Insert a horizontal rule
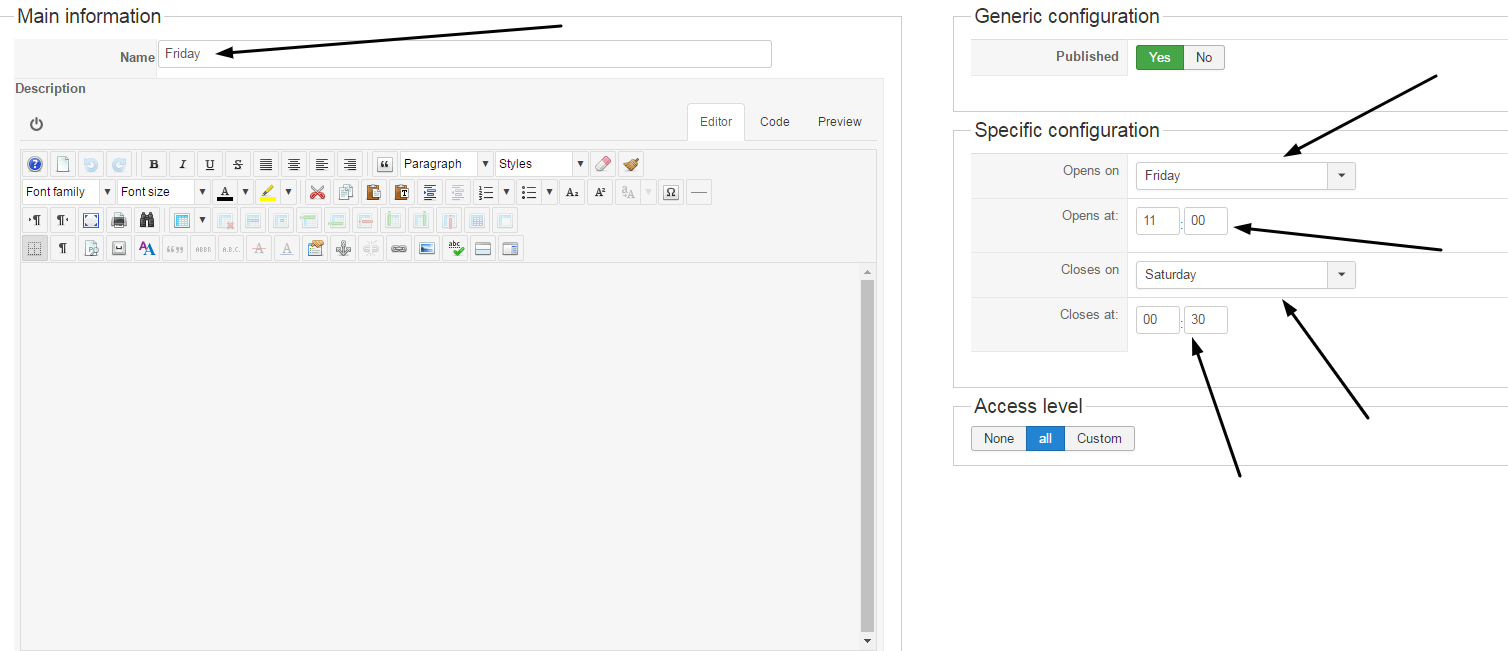The image size is (1508, 651). tap(699, 192)
